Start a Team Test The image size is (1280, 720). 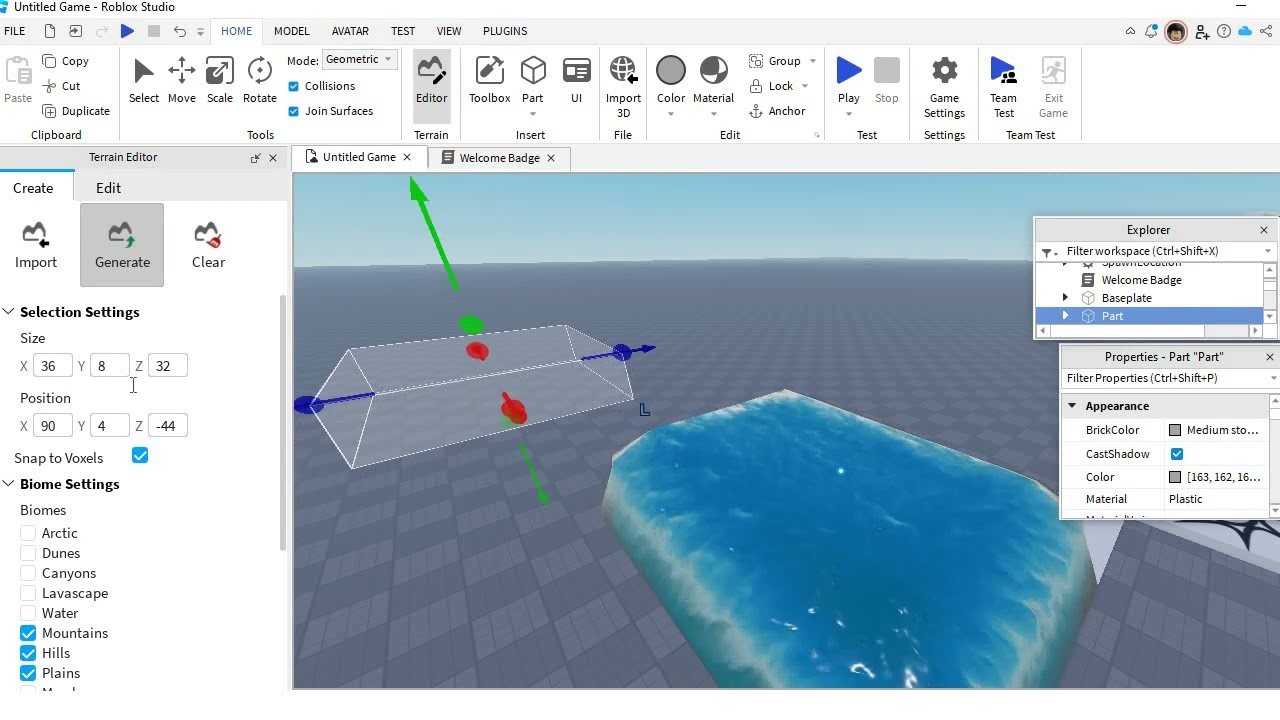[1003, 87]
